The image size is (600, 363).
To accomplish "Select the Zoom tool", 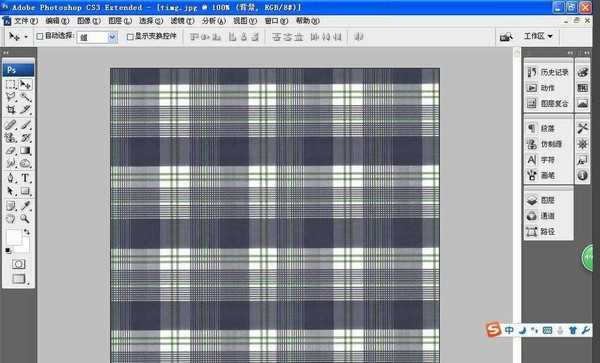I will (x=26, y=219).
